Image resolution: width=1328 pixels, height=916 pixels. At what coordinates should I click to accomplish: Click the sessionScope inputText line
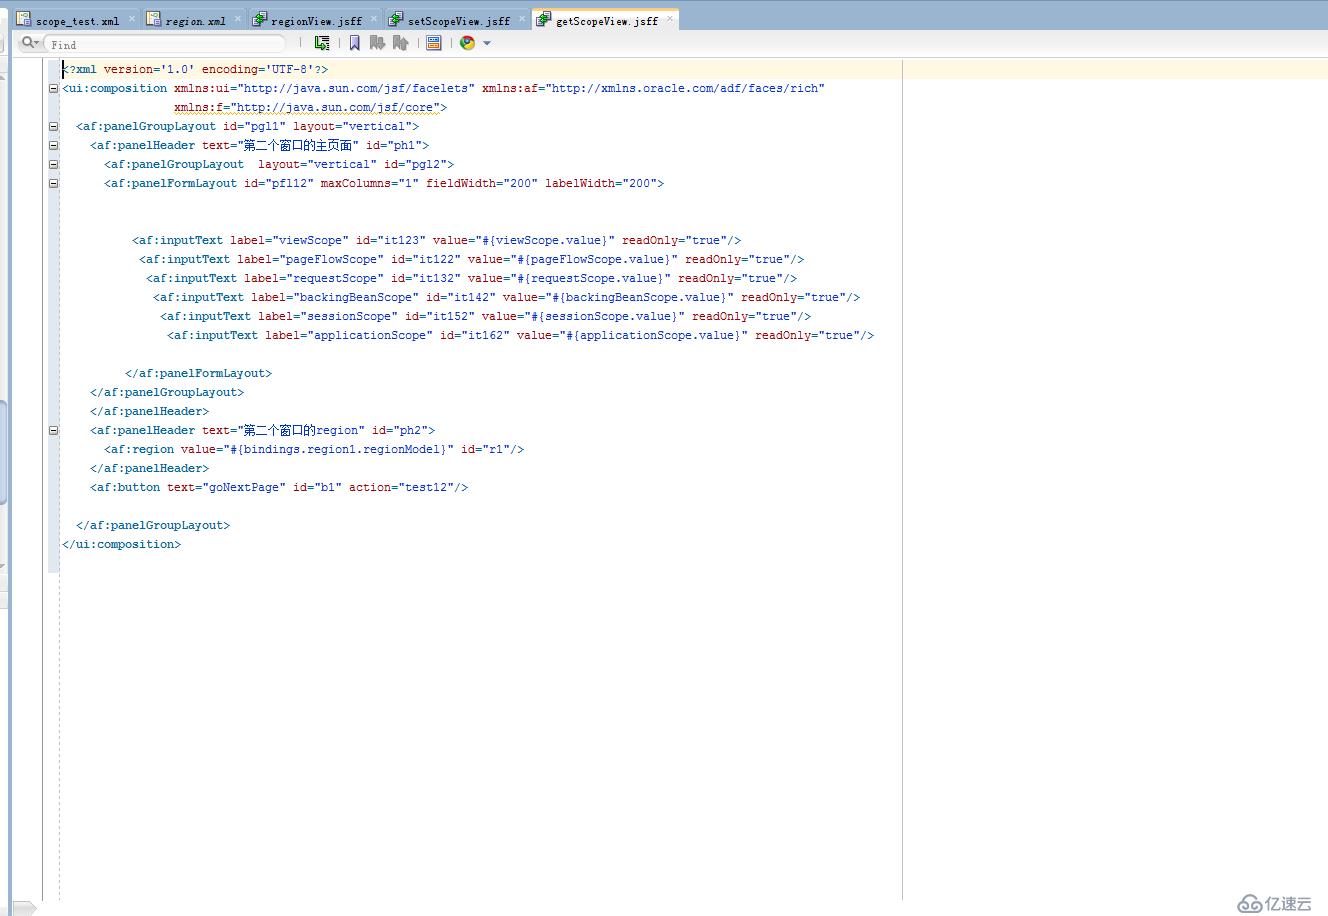click(x=485, y=316)
